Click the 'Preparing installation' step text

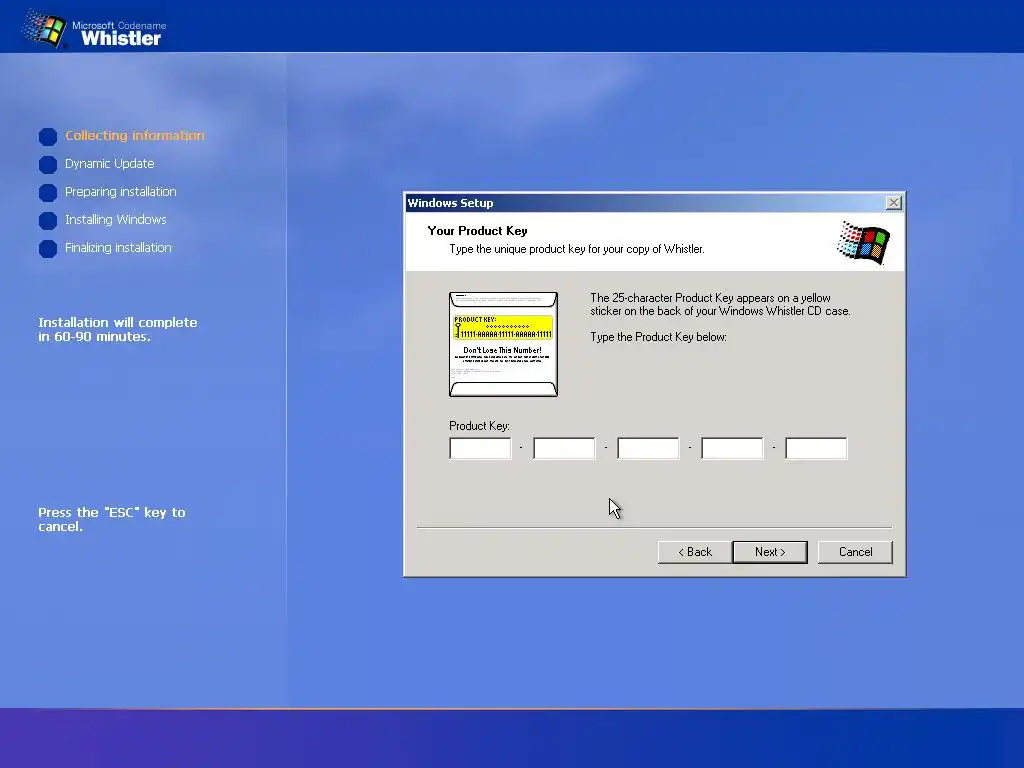121,192
